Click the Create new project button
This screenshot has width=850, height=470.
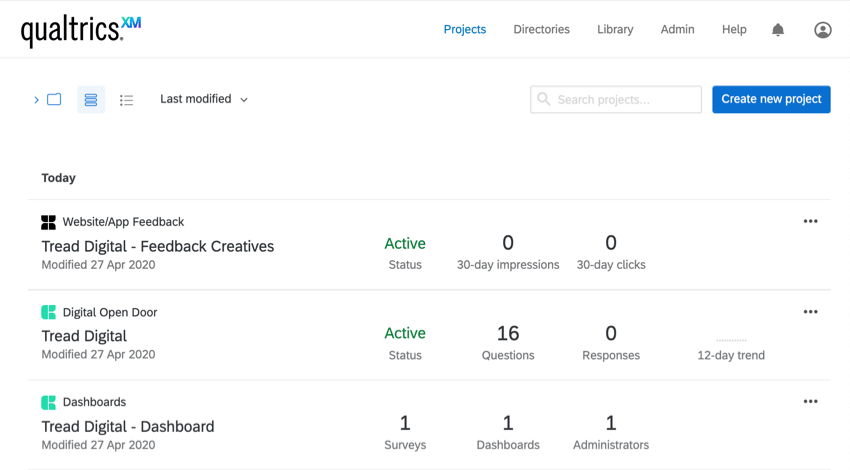point(771,99)
